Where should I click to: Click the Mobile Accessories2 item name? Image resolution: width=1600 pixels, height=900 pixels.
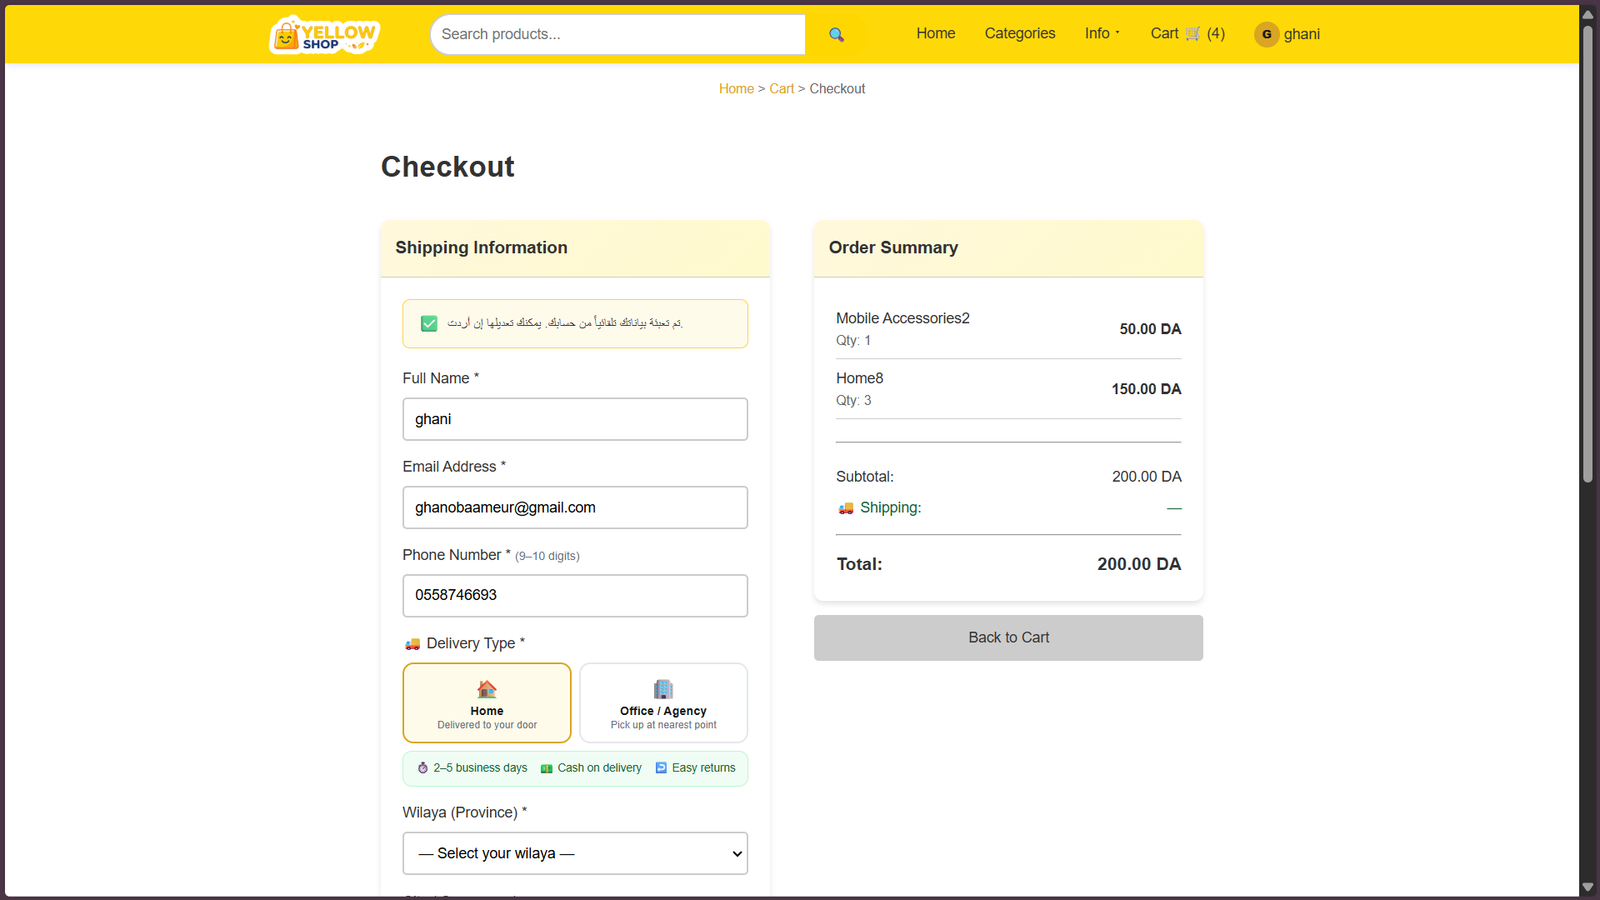(903, 318)
